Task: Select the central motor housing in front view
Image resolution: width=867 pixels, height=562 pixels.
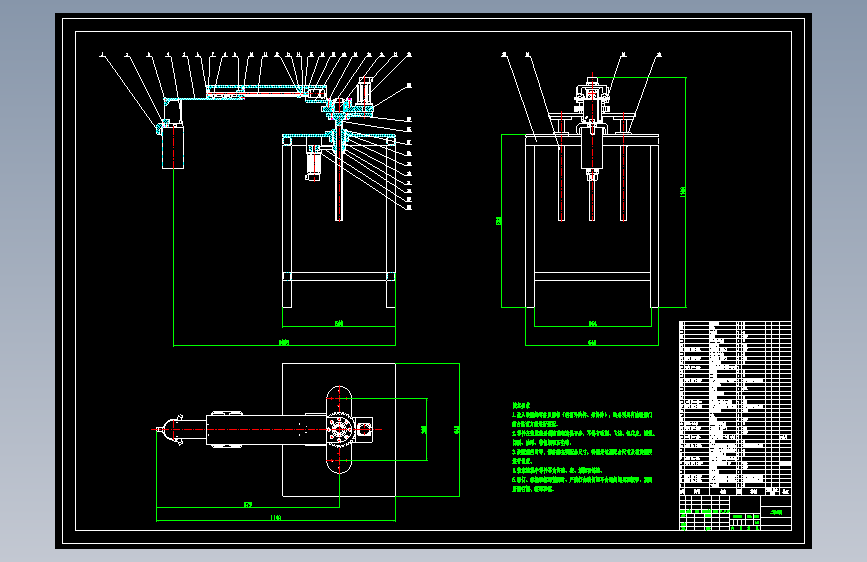Action: point(592,147)
